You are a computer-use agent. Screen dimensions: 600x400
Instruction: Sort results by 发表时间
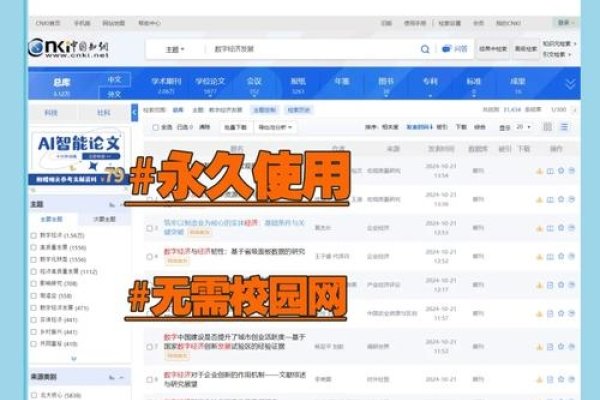pyautogui.click(x=419, y=127)
